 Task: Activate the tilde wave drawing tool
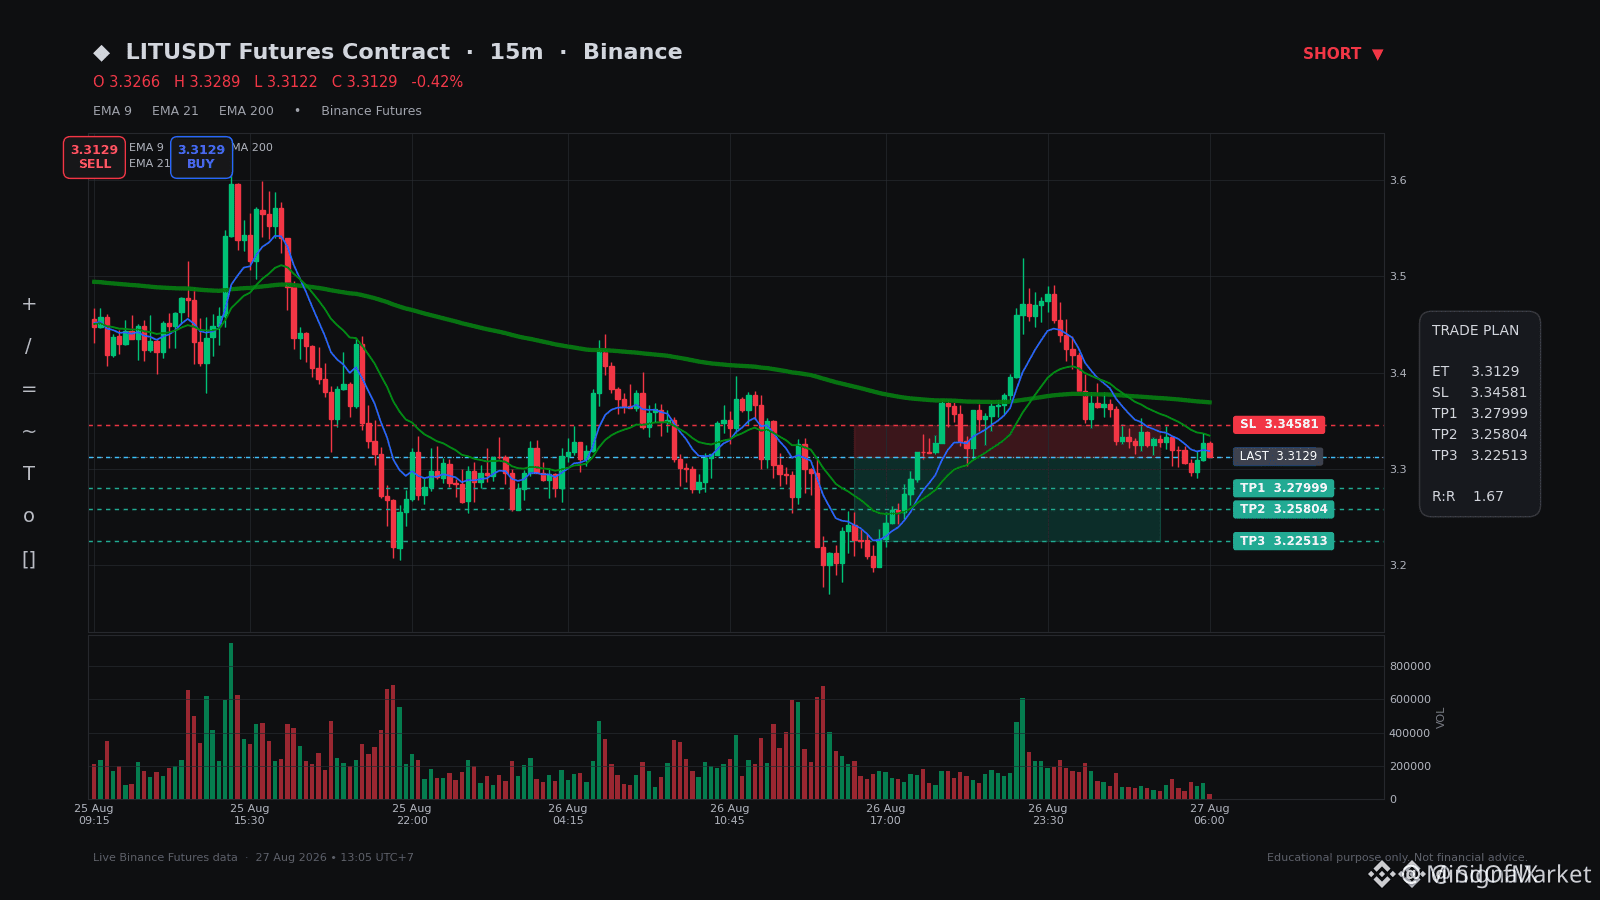(x=29, y=432)
